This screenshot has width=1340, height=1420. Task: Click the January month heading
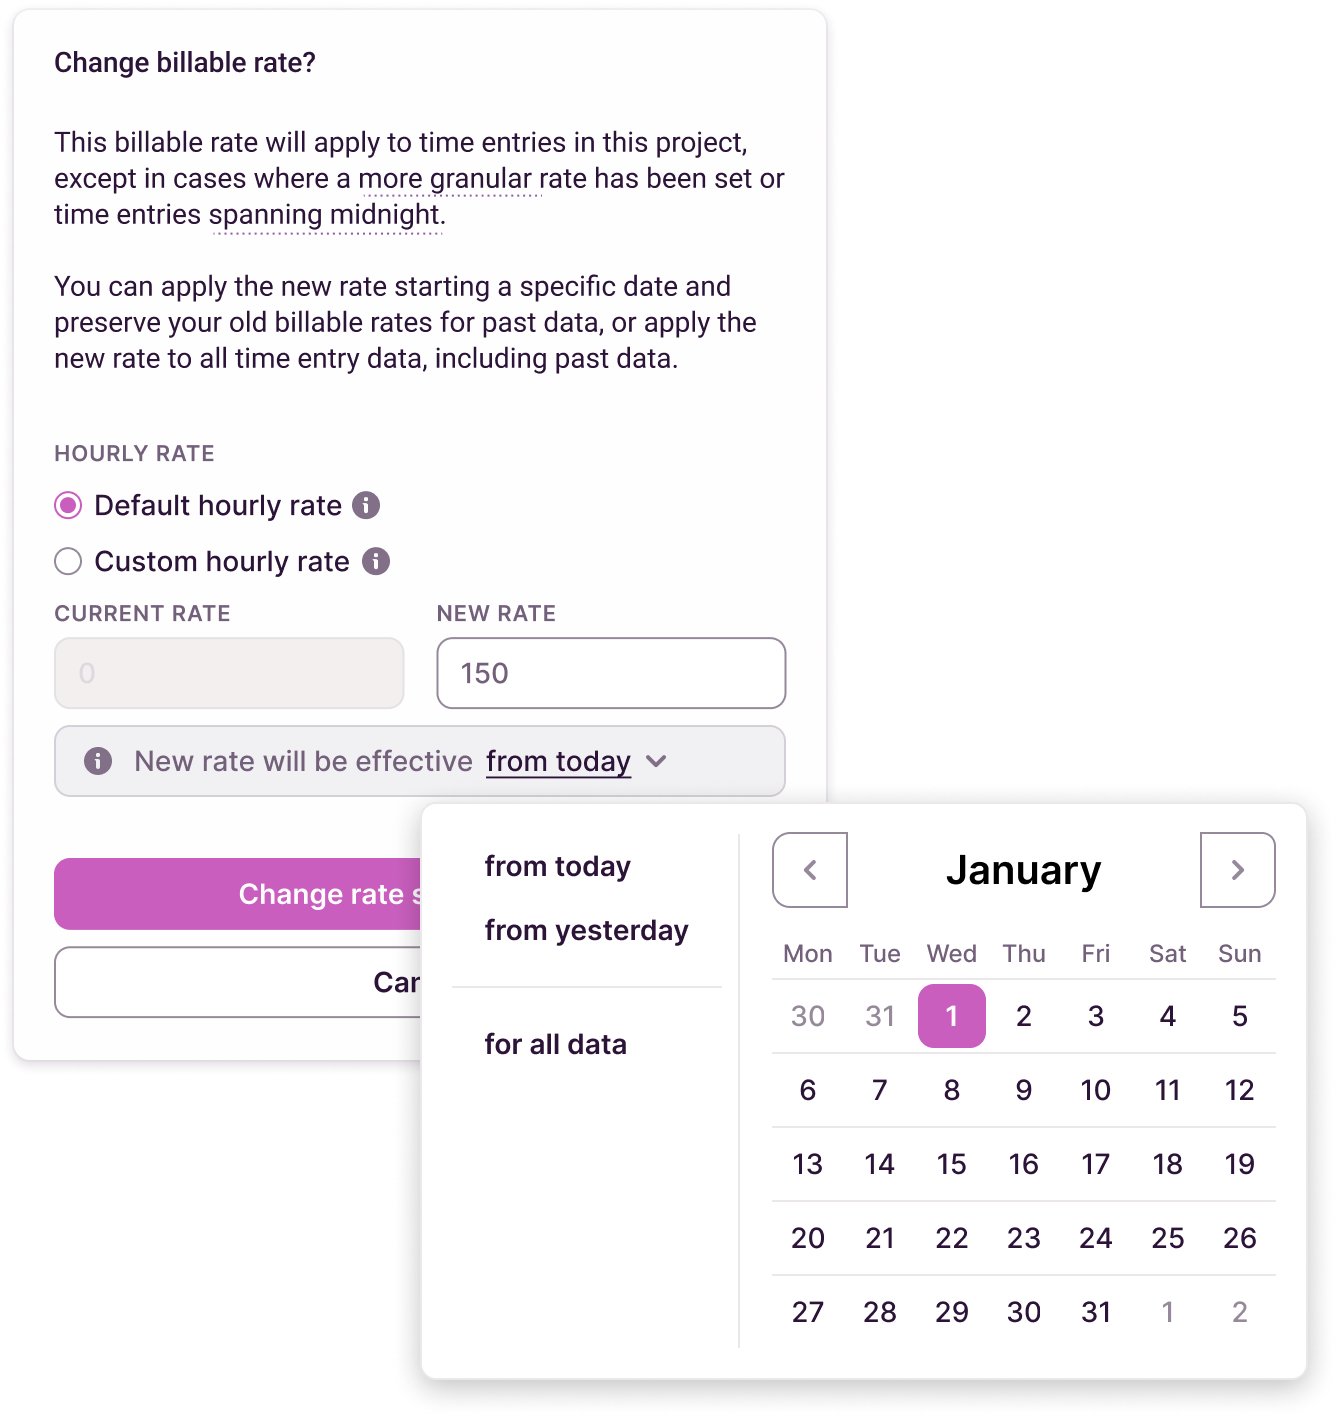tap(1024, 870)
